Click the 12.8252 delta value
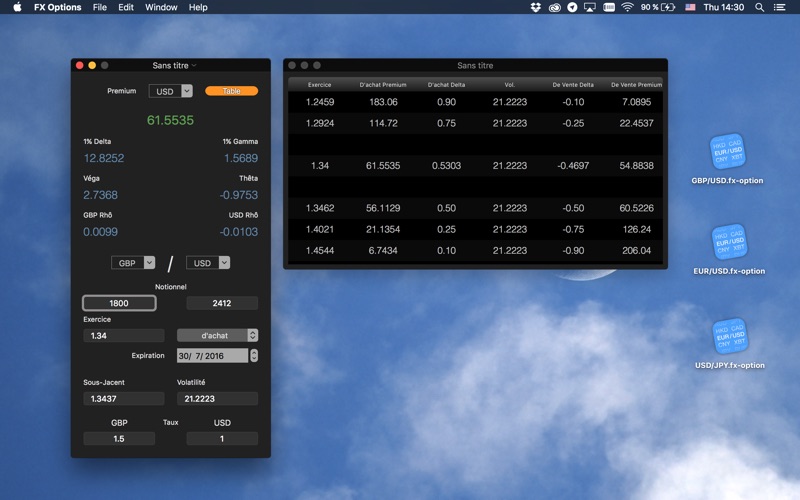 [104, 158]
